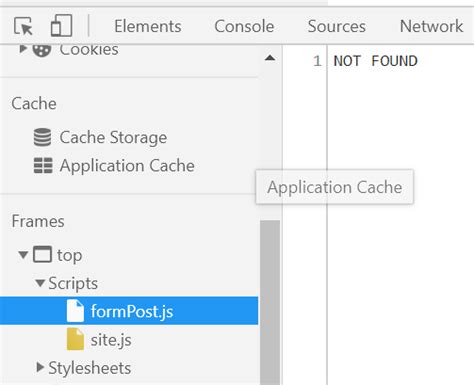
Task: Open the Console tab
Action: [244, 26]
